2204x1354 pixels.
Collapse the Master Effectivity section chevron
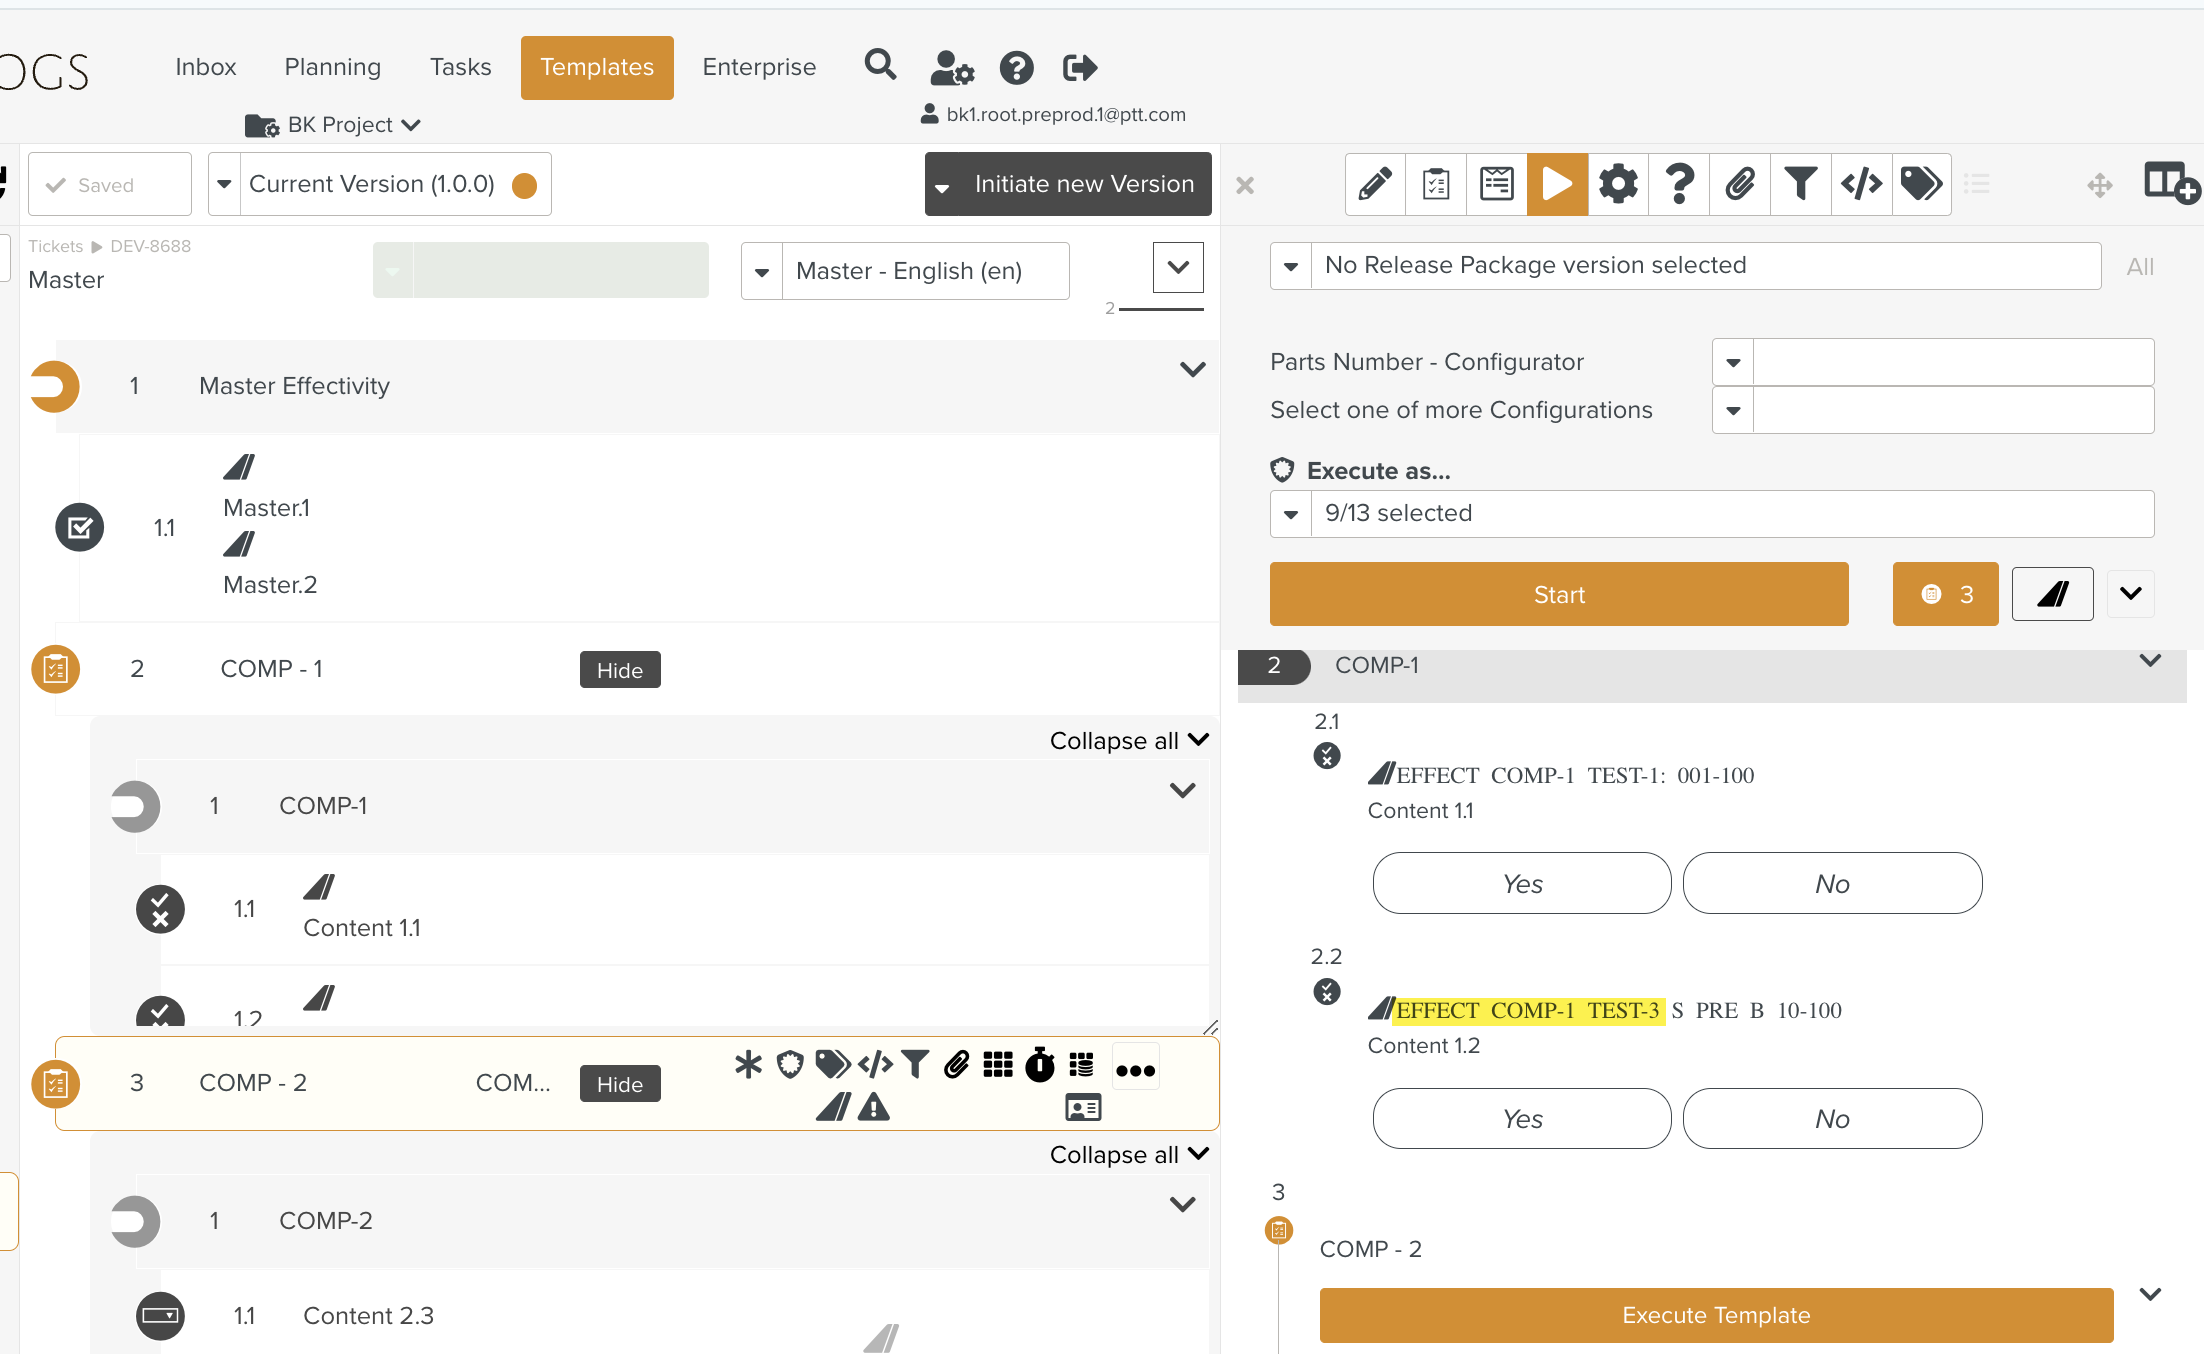pyautogui.click(x=1192, y=370)
